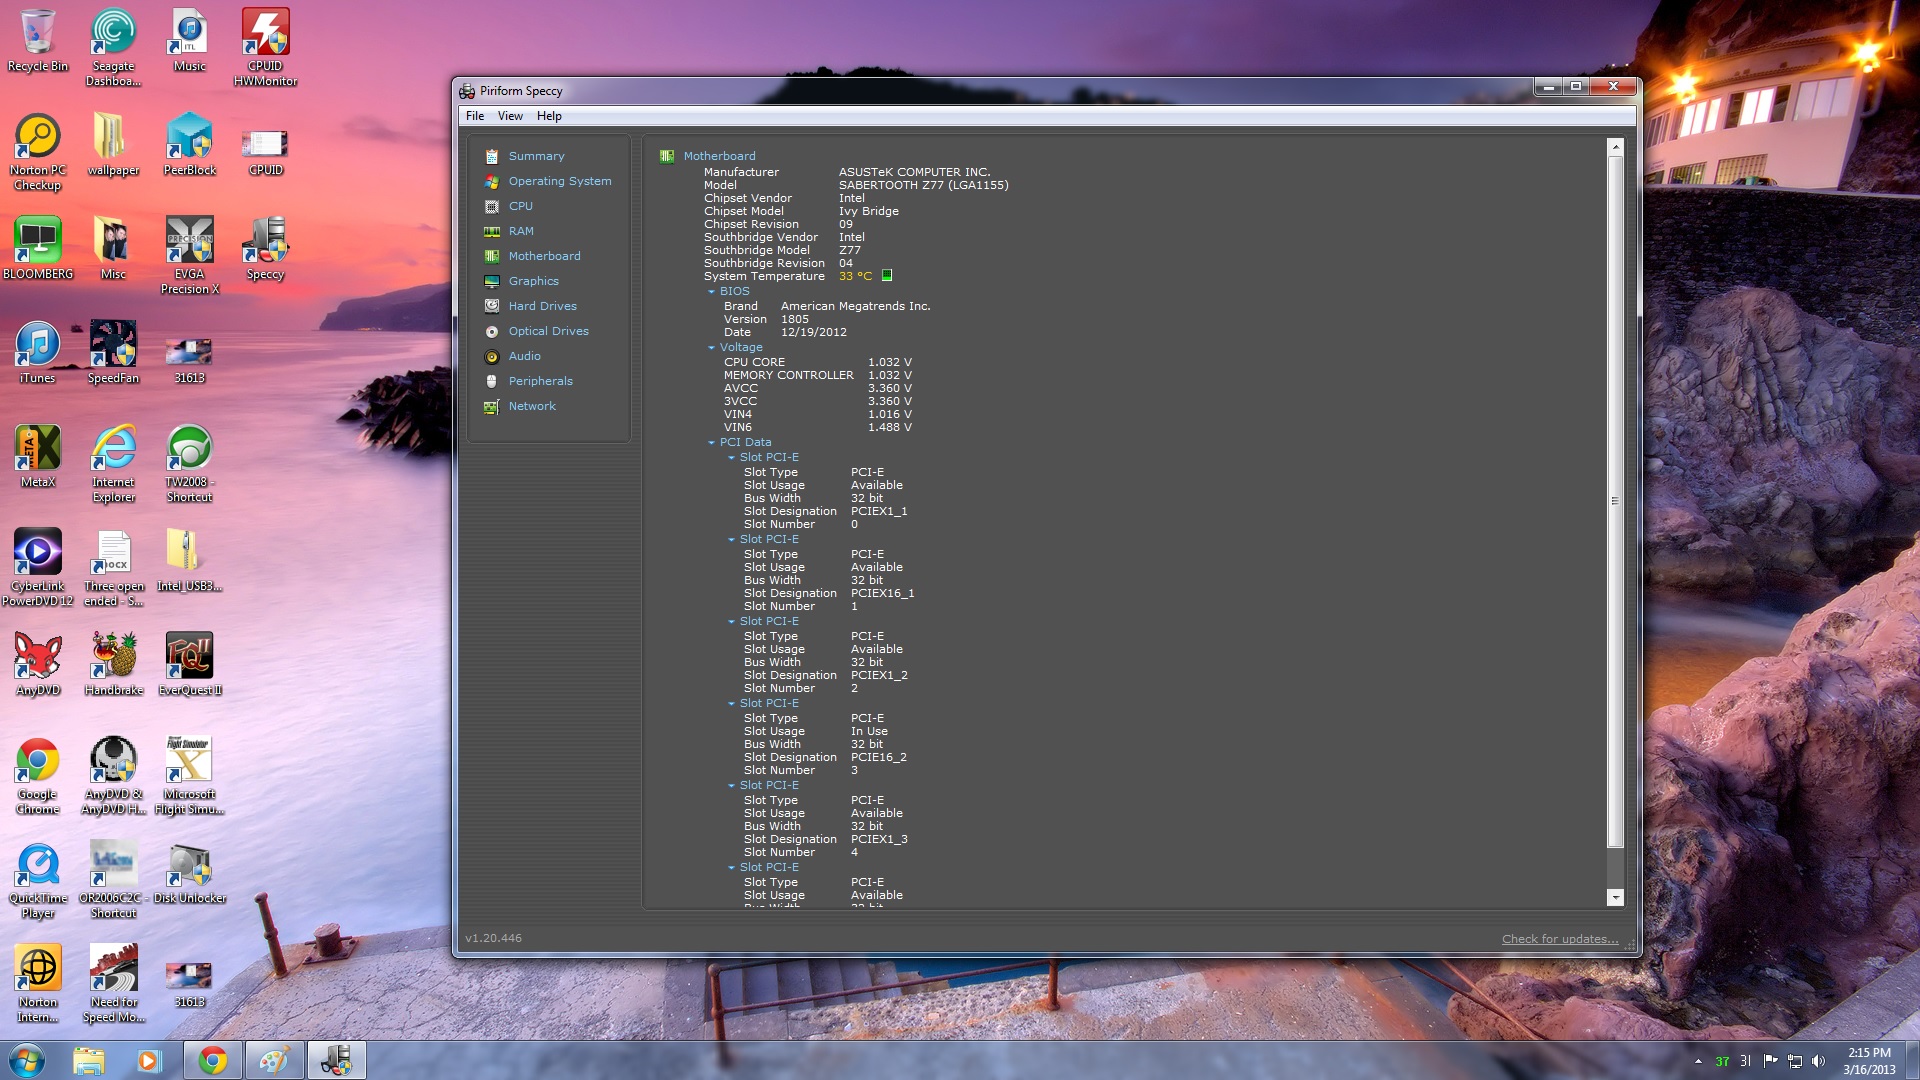Click the scrollbar down arrow in Speccy
This screenshot has height=1080, width=1920.
pos(1615,898)
